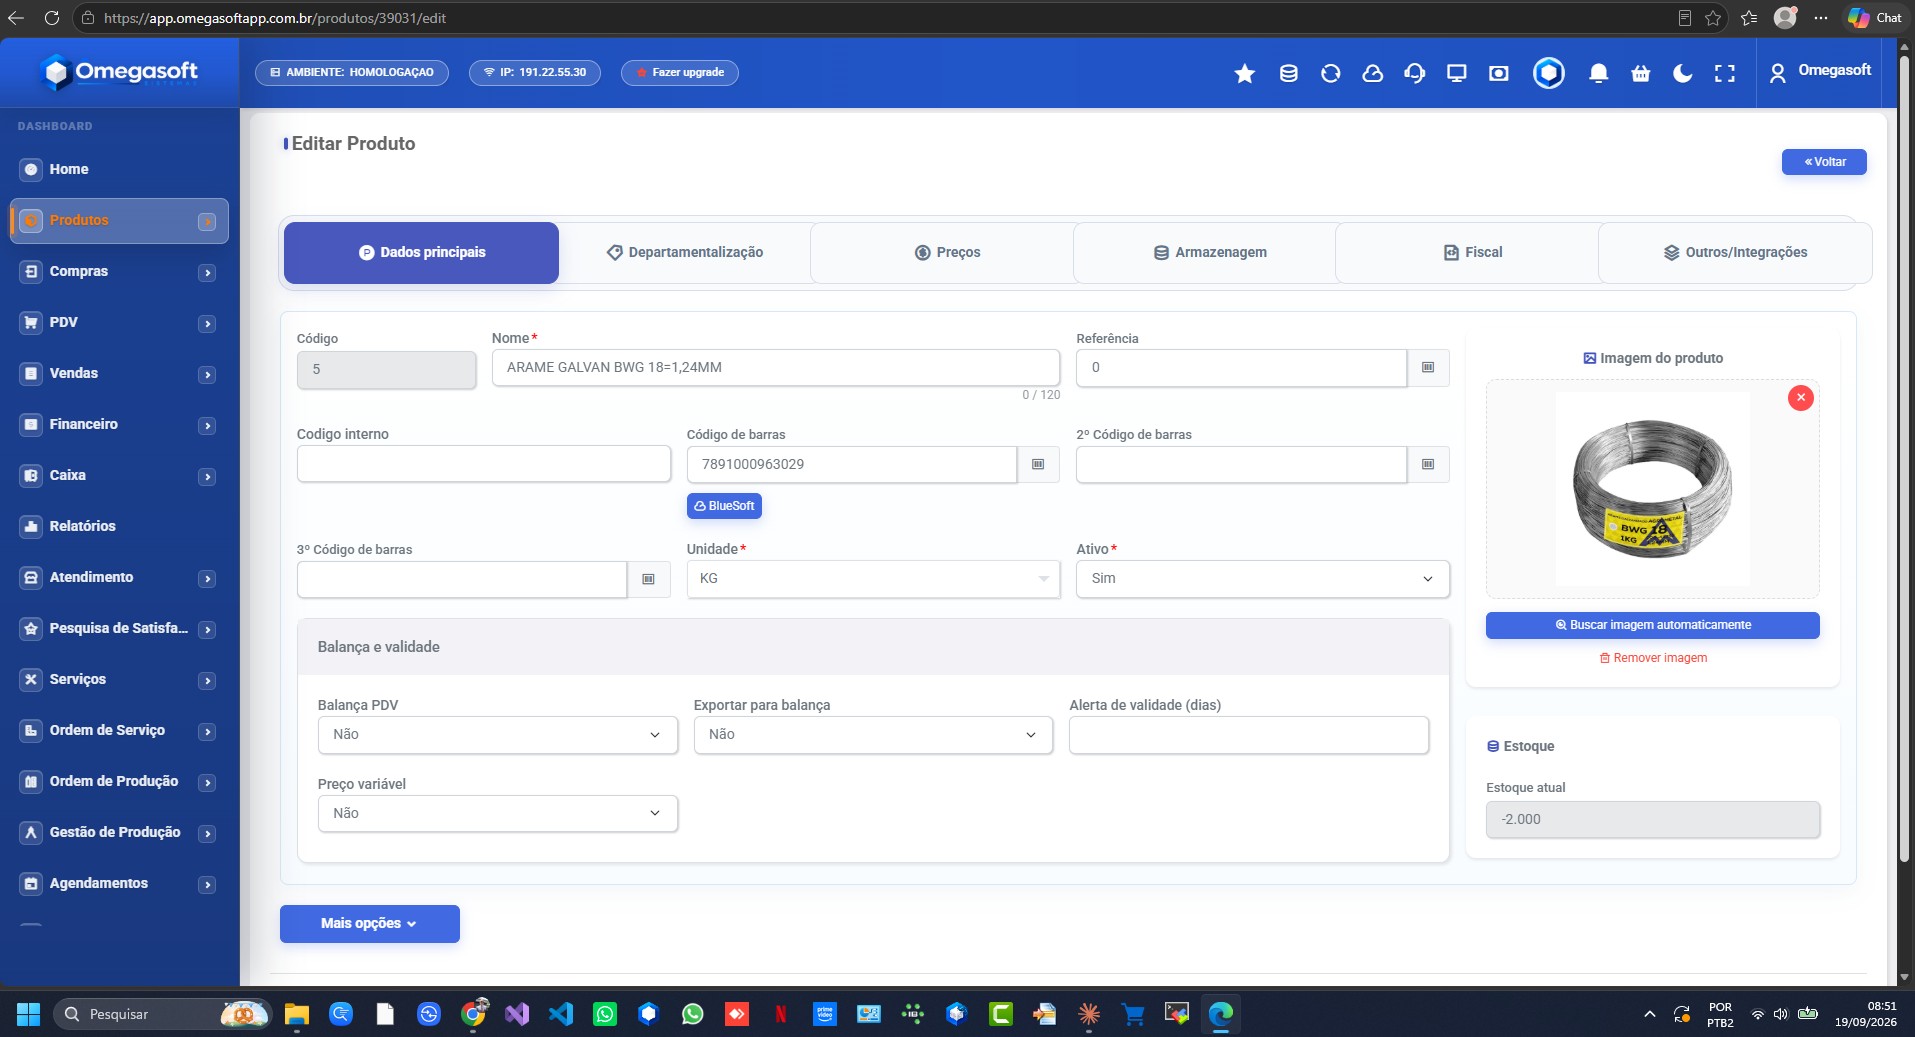This screenshot has width=1915, height=1037.
Task: Toggle dark mode moon icon
Action: pyautogui.click(x=1683, y=73)
